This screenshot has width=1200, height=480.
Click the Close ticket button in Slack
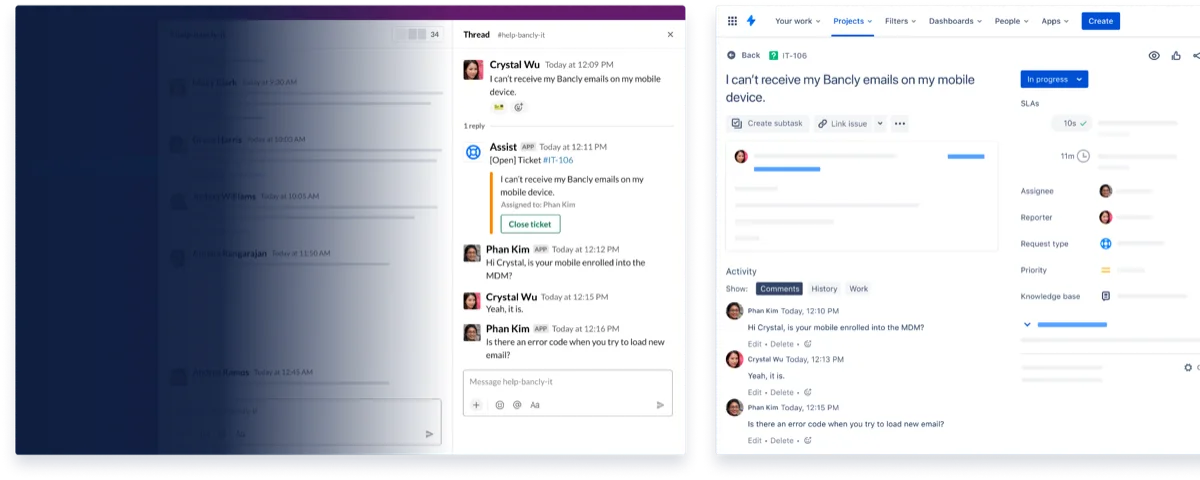click(x=530, y=224)
